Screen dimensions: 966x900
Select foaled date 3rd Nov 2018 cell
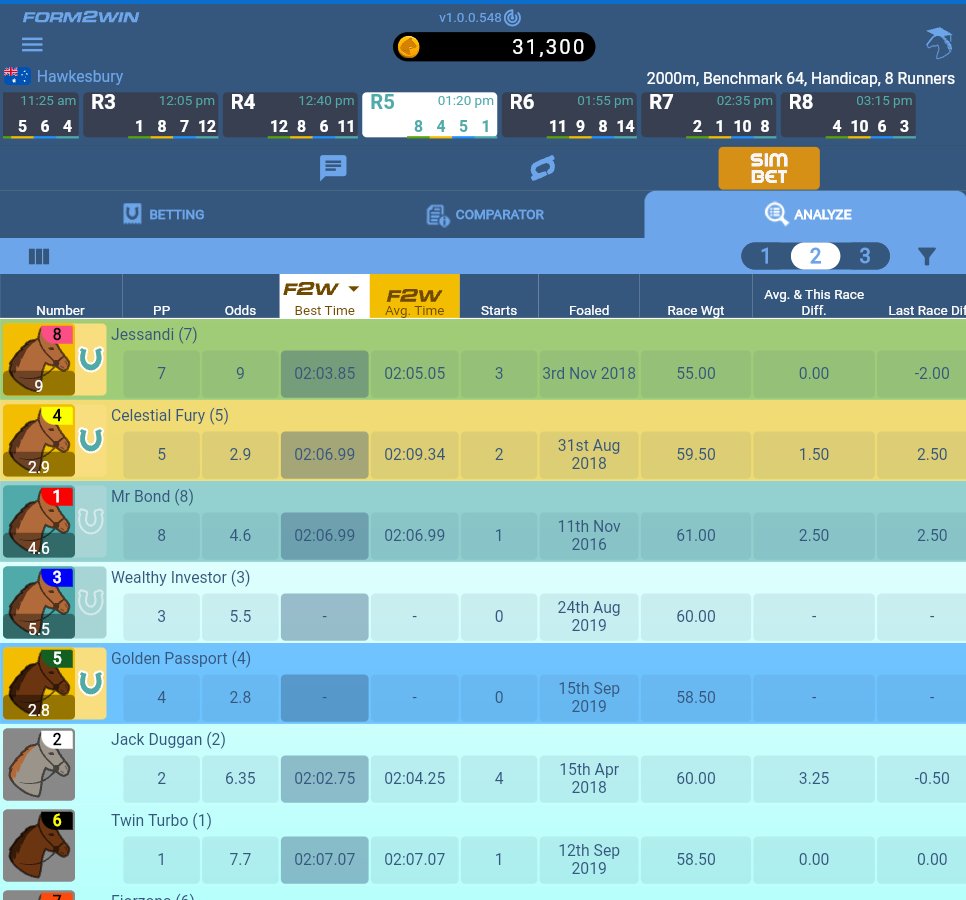(589, 374)
